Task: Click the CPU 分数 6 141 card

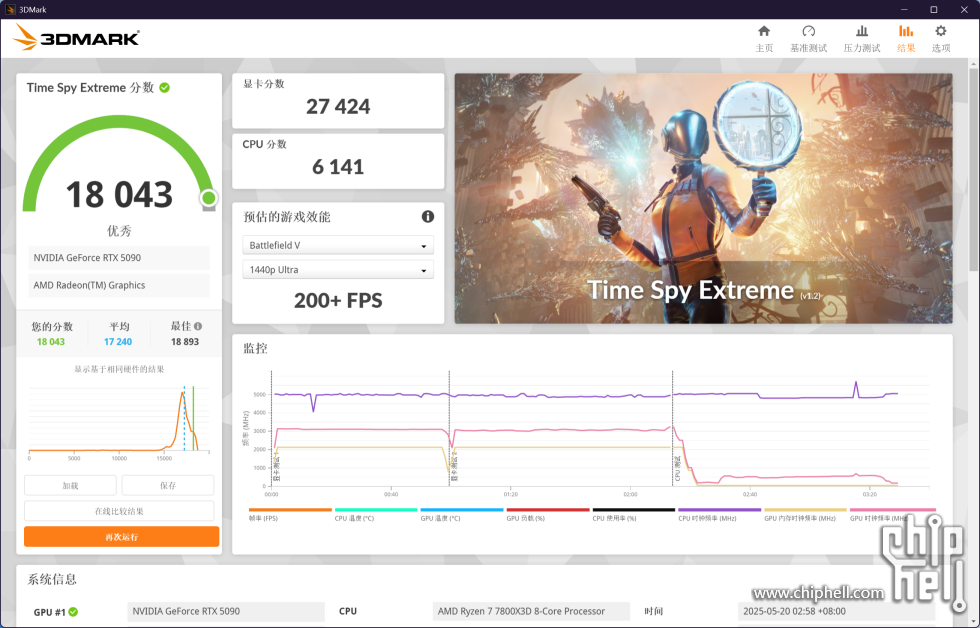Action: [x=338, y=161]
